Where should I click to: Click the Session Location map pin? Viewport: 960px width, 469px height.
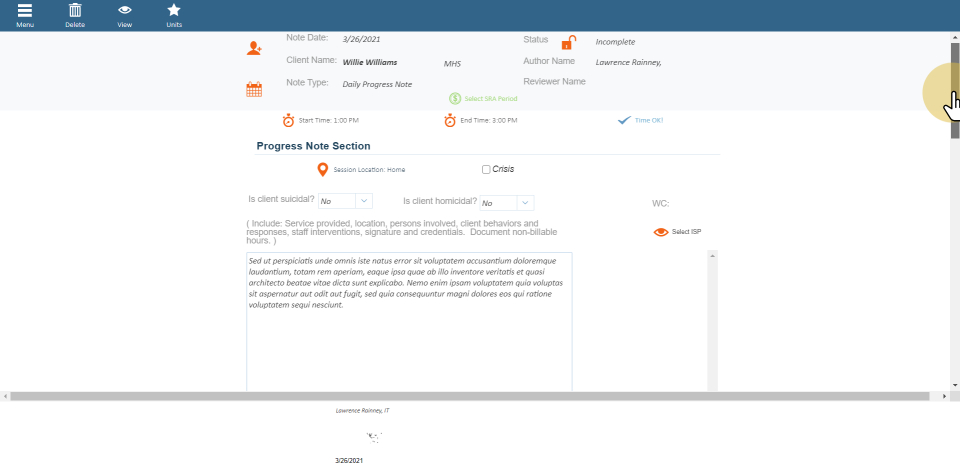[322, 170]
